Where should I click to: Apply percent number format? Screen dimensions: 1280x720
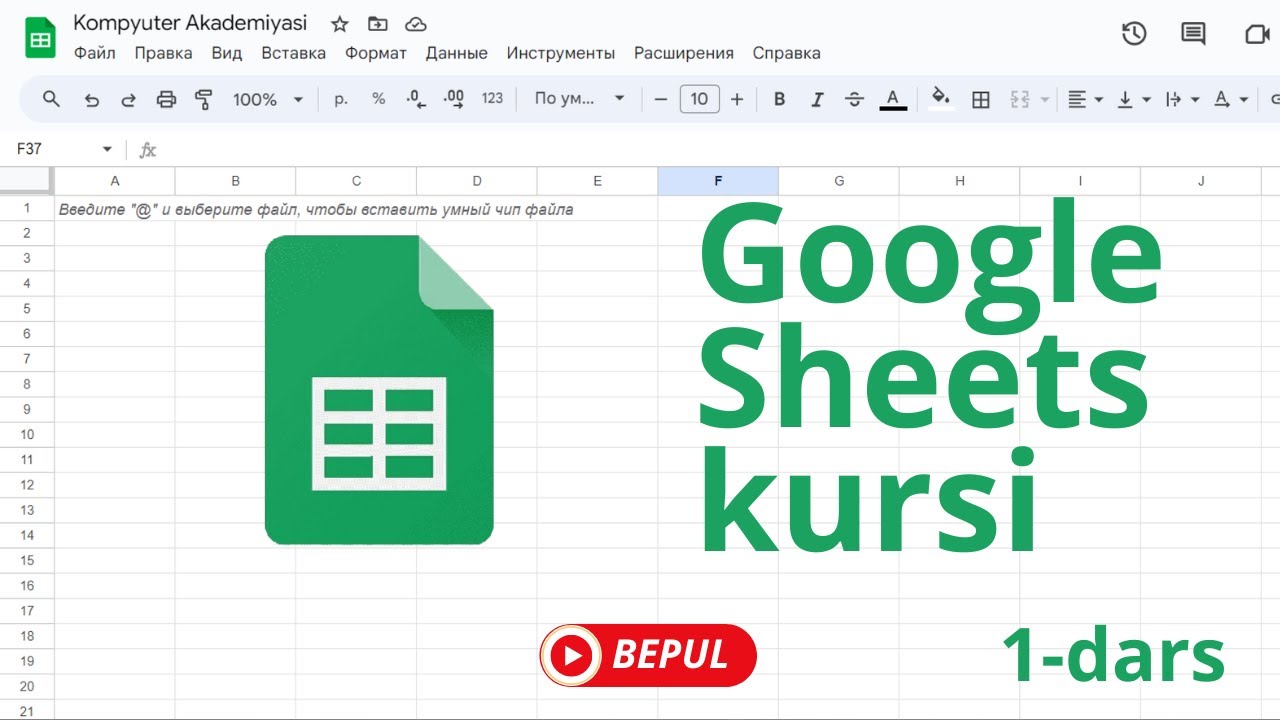378,99
